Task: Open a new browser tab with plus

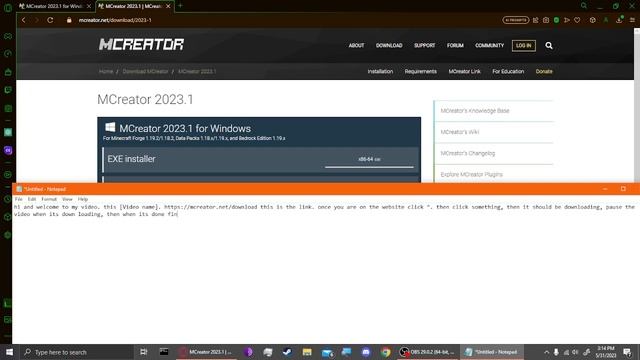Action: 180,6
